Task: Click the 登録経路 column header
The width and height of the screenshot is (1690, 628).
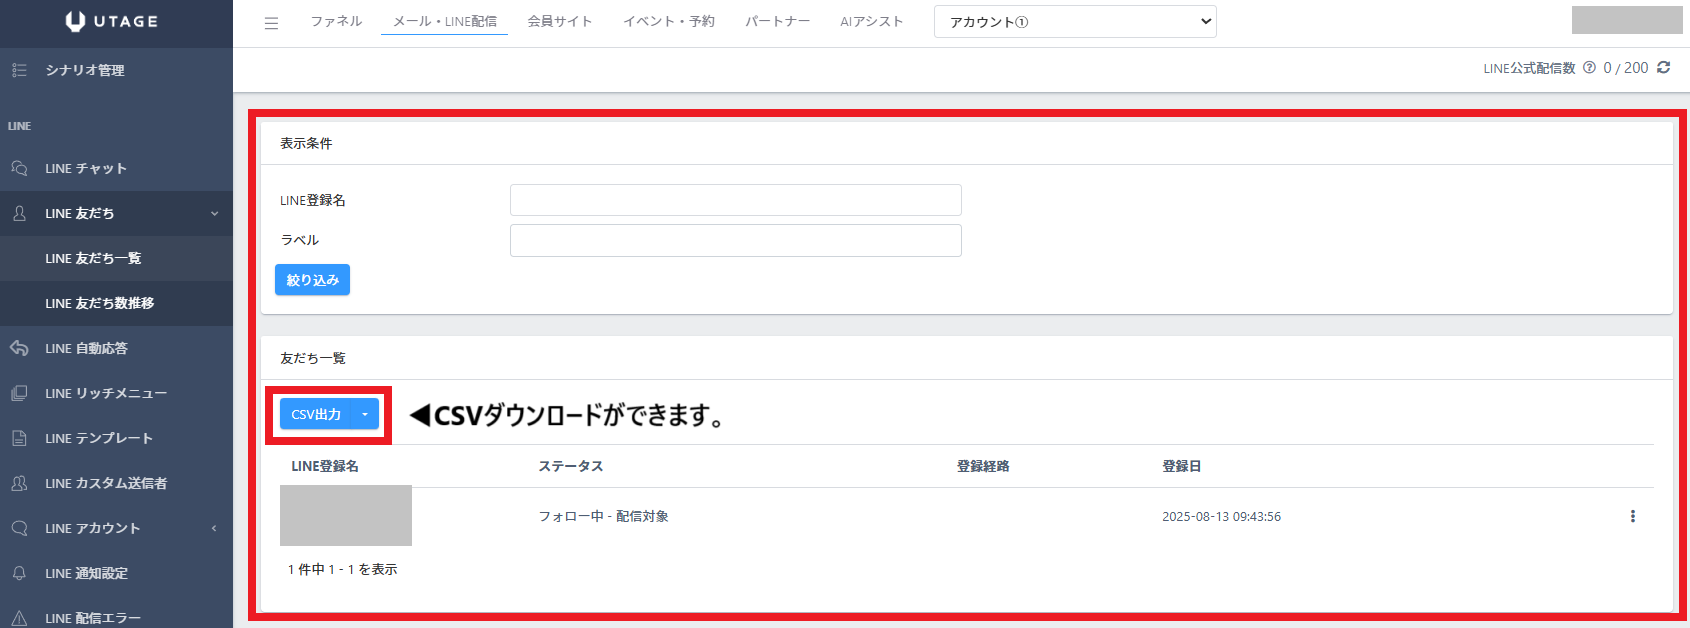Action: 983,466
